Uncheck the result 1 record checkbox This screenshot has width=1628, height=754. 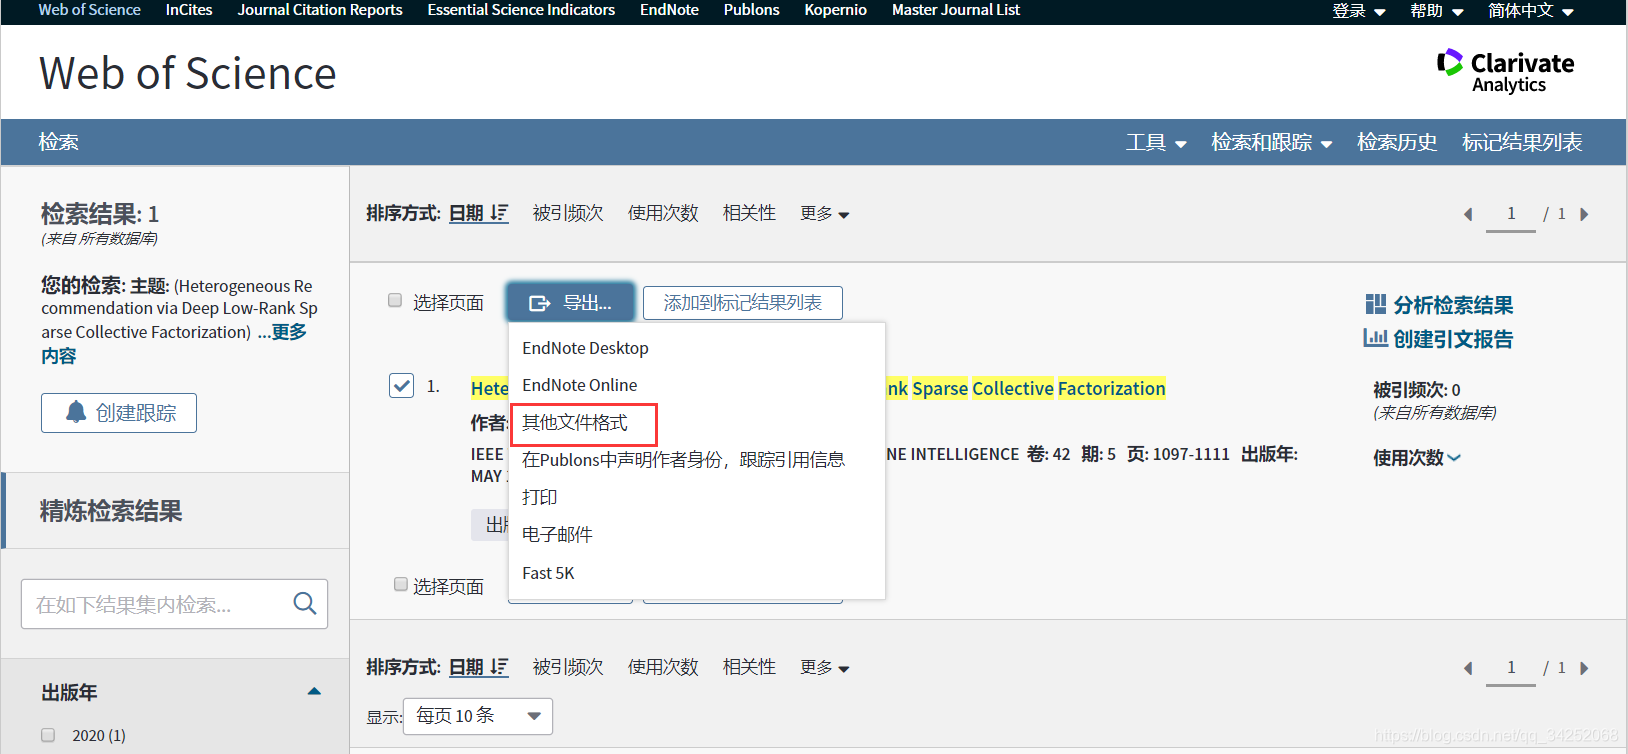click(x=401, y=385)
